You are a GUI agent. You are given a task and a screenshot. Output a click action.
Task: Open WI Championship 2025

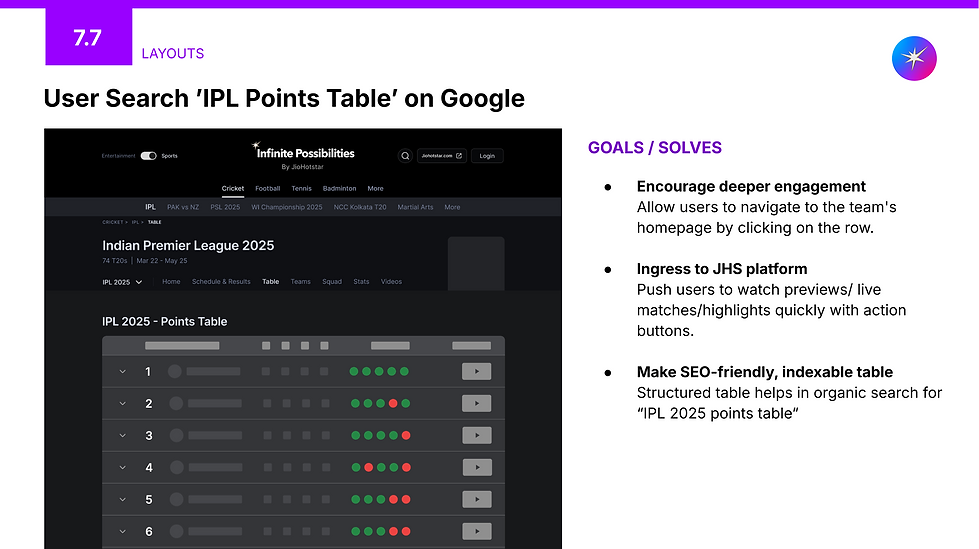point(287,207)
